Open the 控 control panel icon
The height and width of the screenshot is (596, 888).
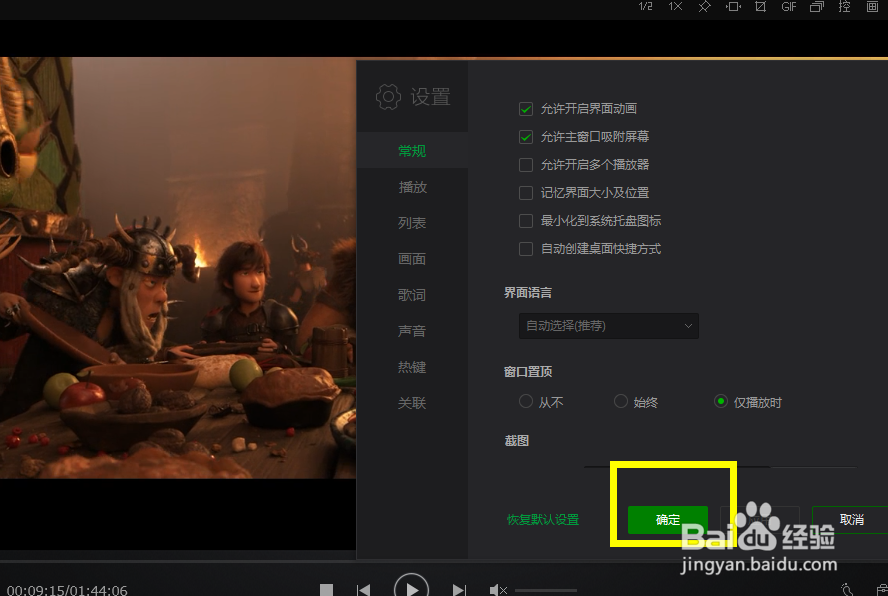tap(844, 7)
